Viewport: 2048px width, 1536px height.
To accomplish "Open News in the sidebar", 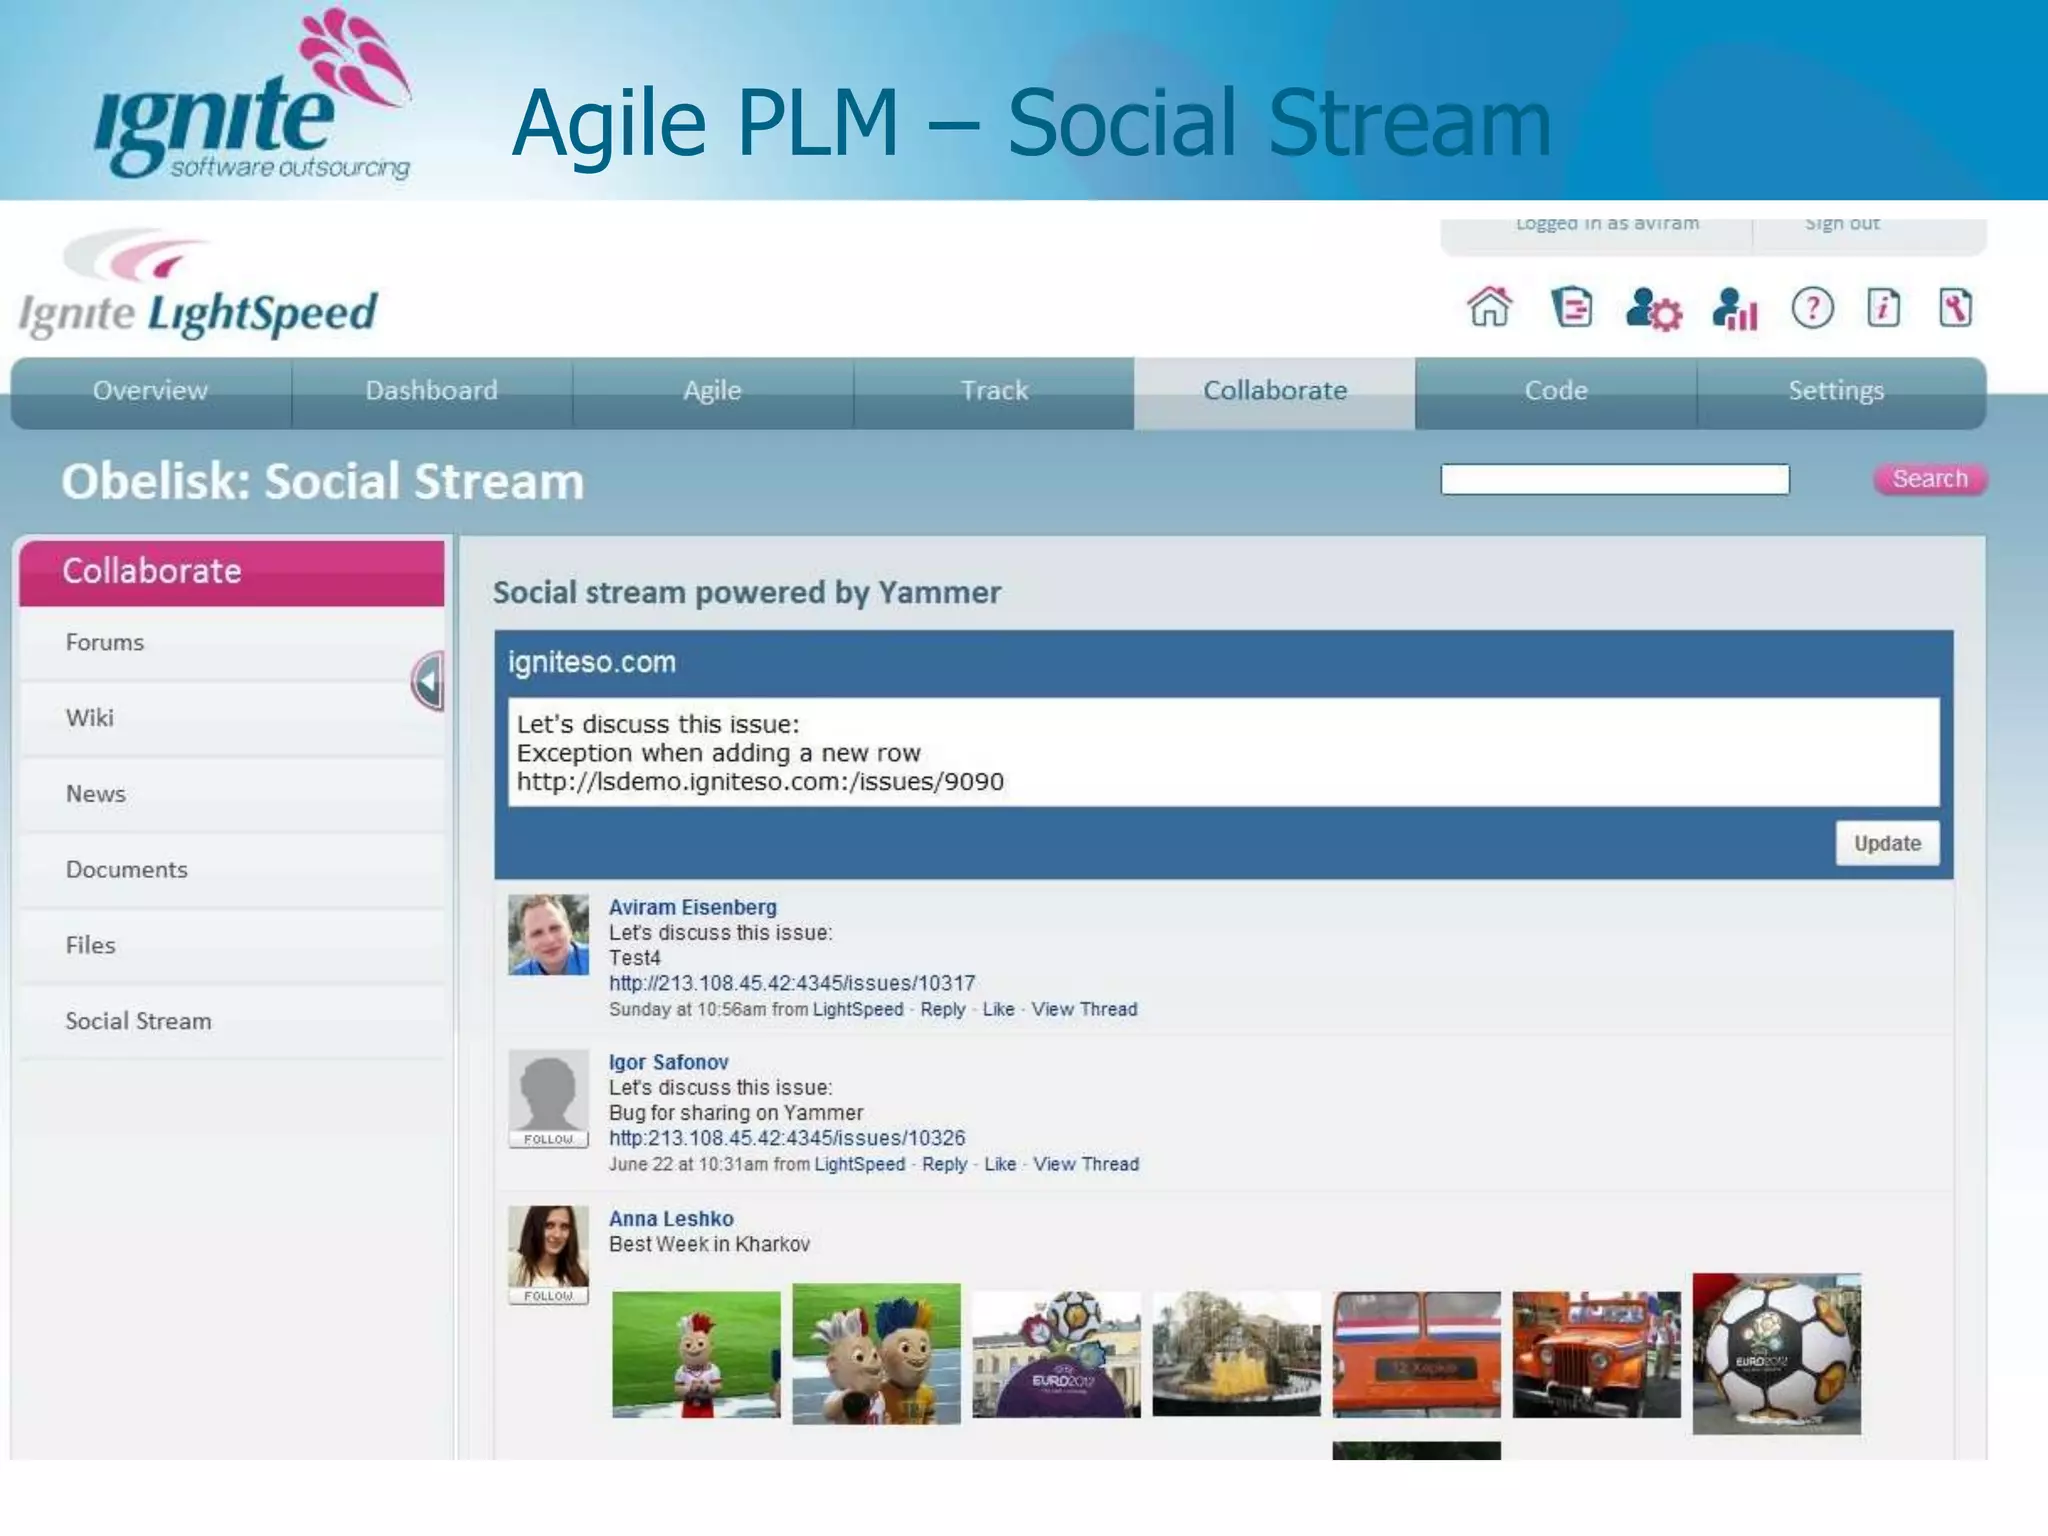I will click(232, 794).
